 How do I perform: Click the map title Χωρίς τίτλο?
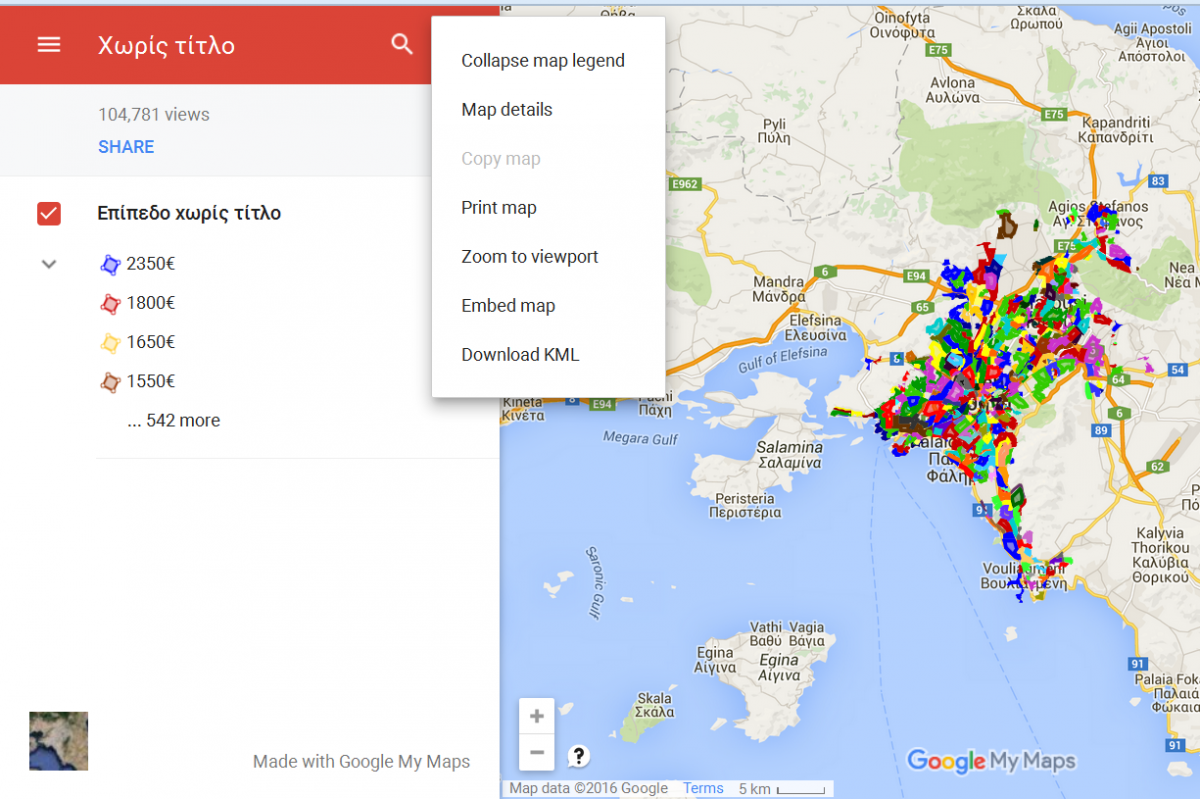[x=167, y=46]
